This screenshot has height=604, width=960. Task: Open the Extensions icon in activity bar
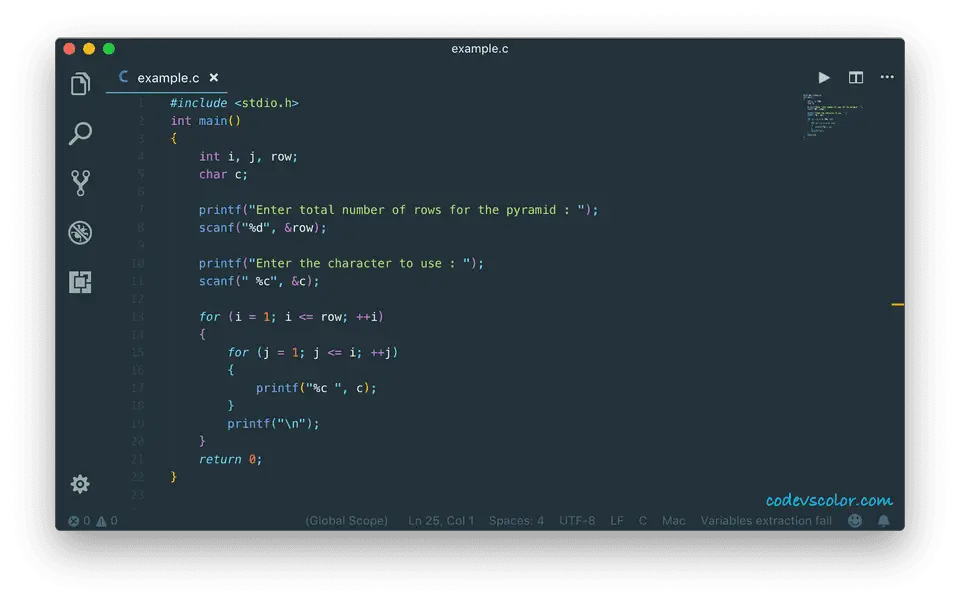[x=81, y=282]
